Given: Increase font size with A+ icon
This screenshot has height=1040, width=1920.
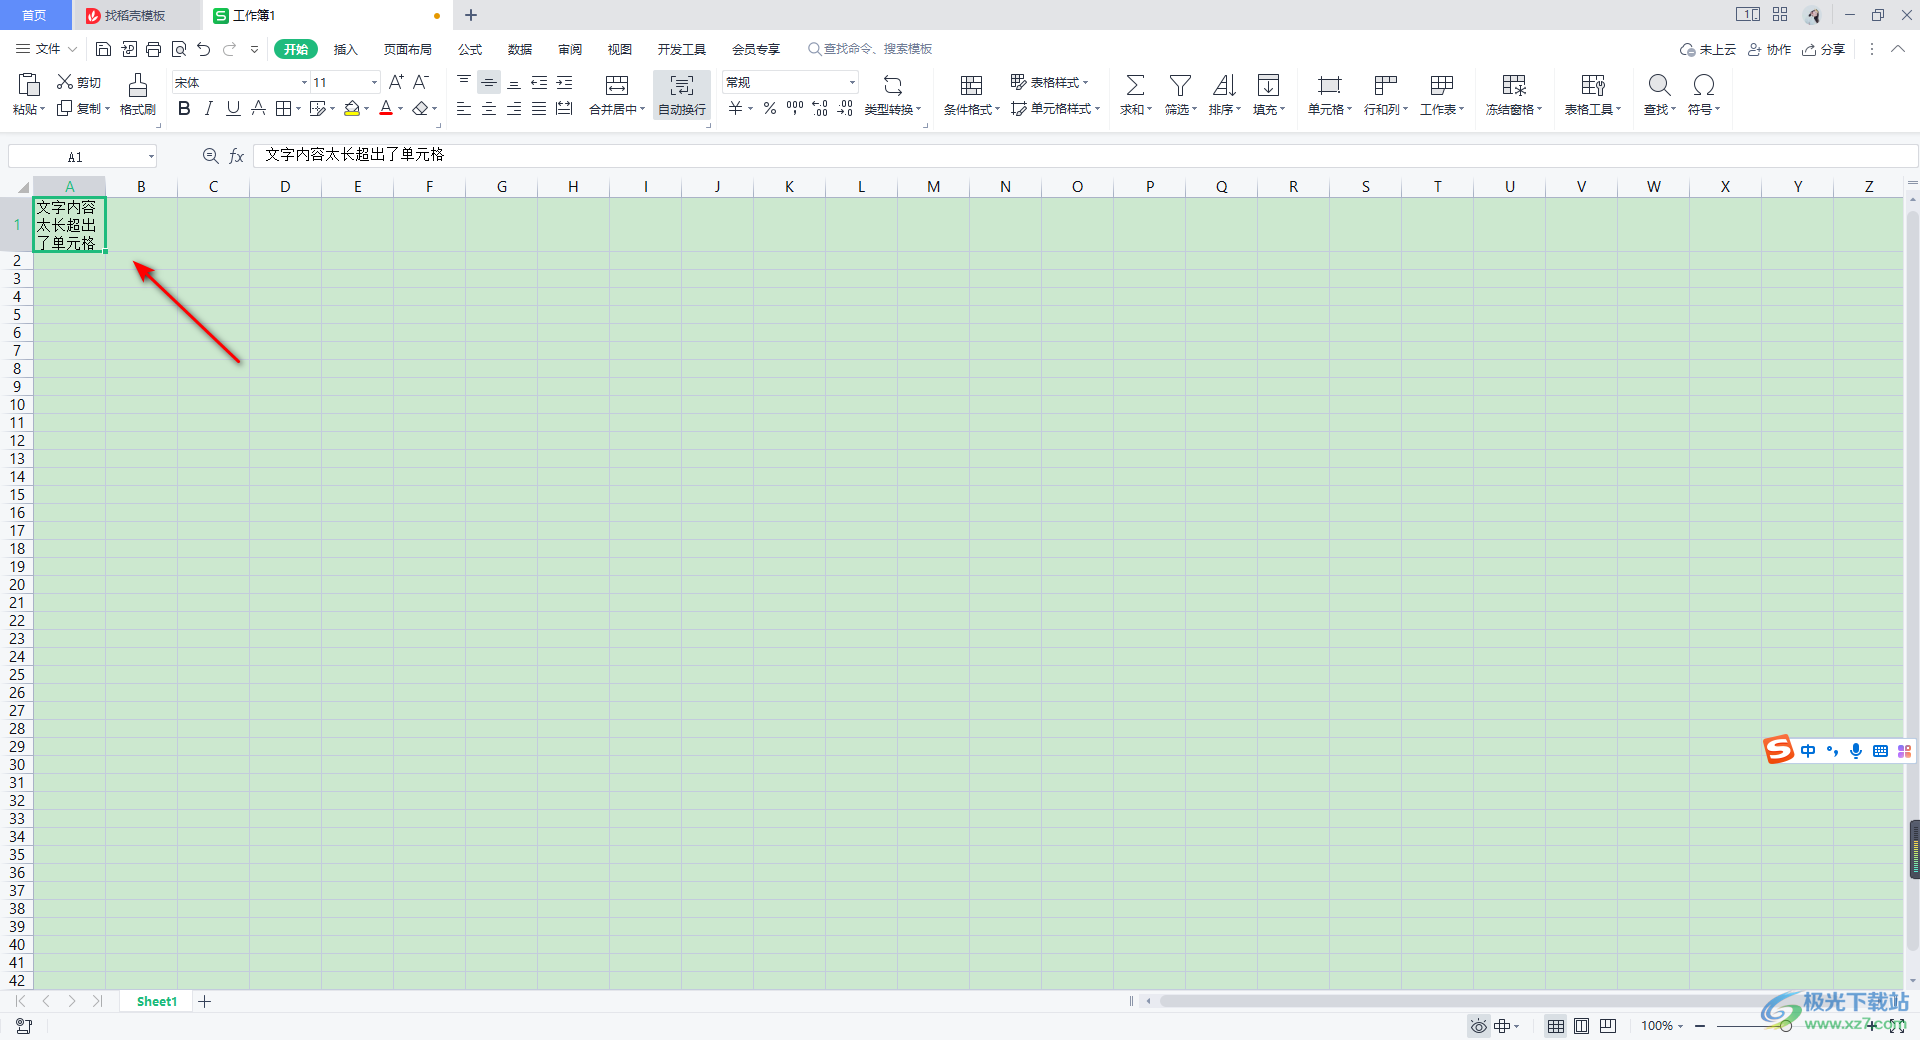Looking at the screenshot, I should pyautogui.click(x=396, y=82).
